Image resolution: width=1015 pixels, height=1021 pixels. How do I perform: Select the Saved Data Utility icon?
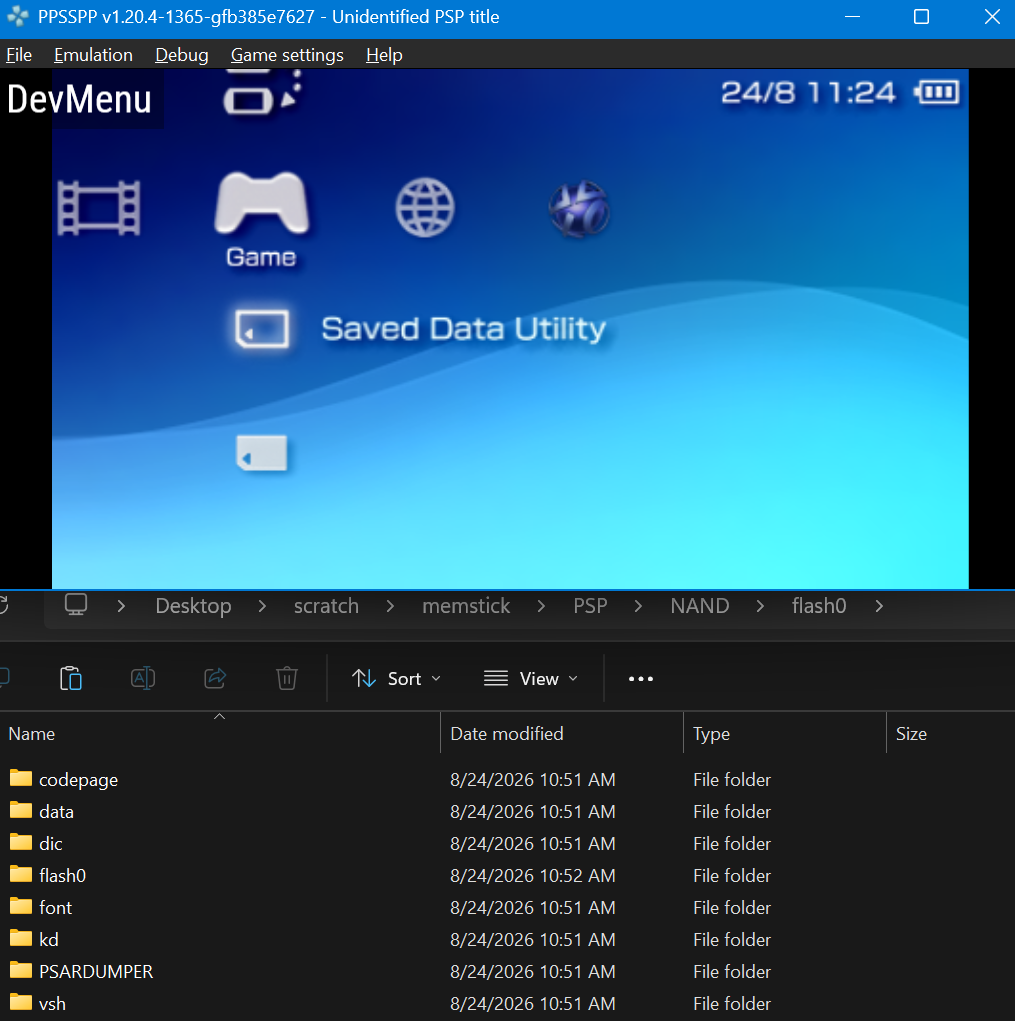(x=262, y=328)
